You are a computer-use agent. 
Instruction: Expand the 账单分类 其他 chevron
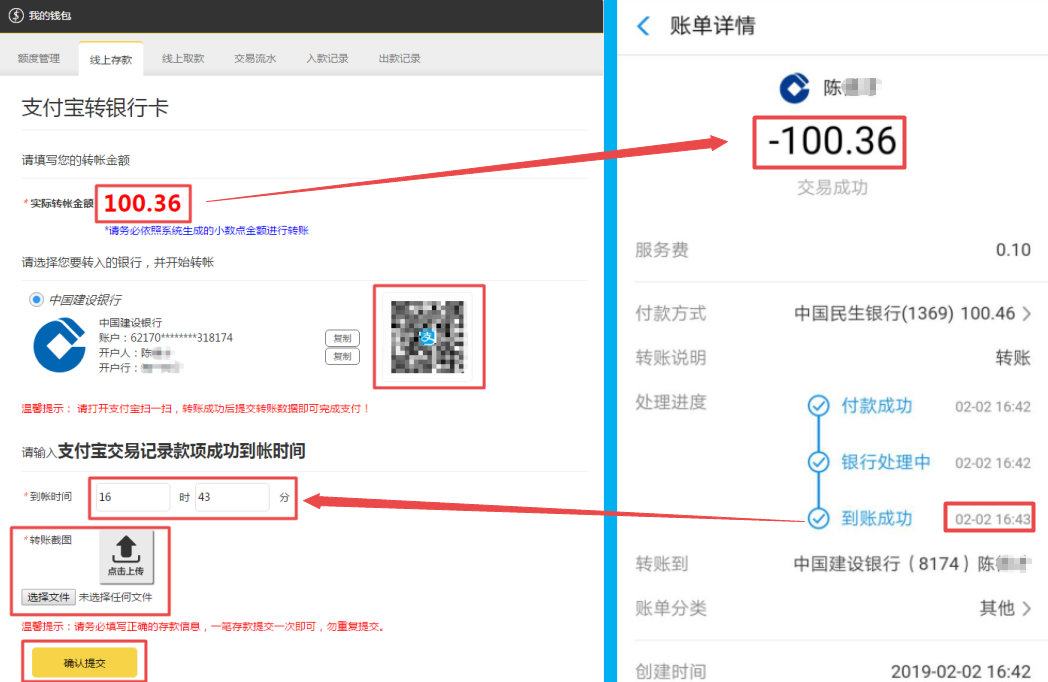[x=1027, y=608]
